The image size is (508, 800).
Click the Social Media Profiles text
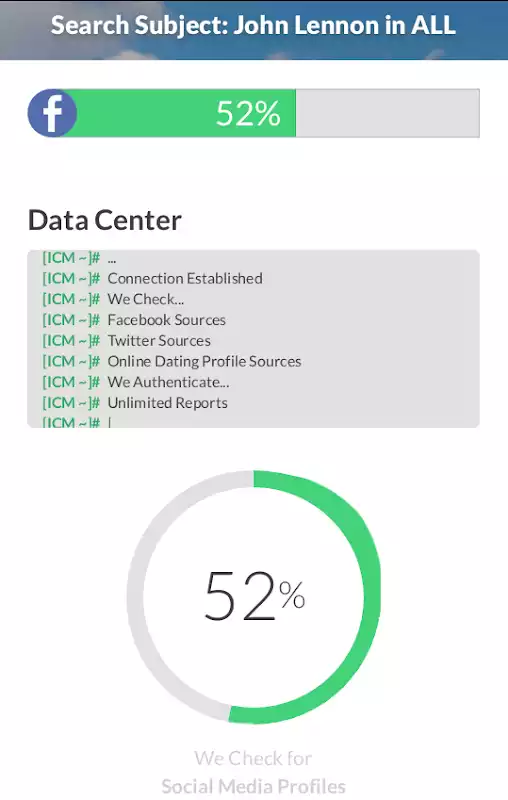253,786
